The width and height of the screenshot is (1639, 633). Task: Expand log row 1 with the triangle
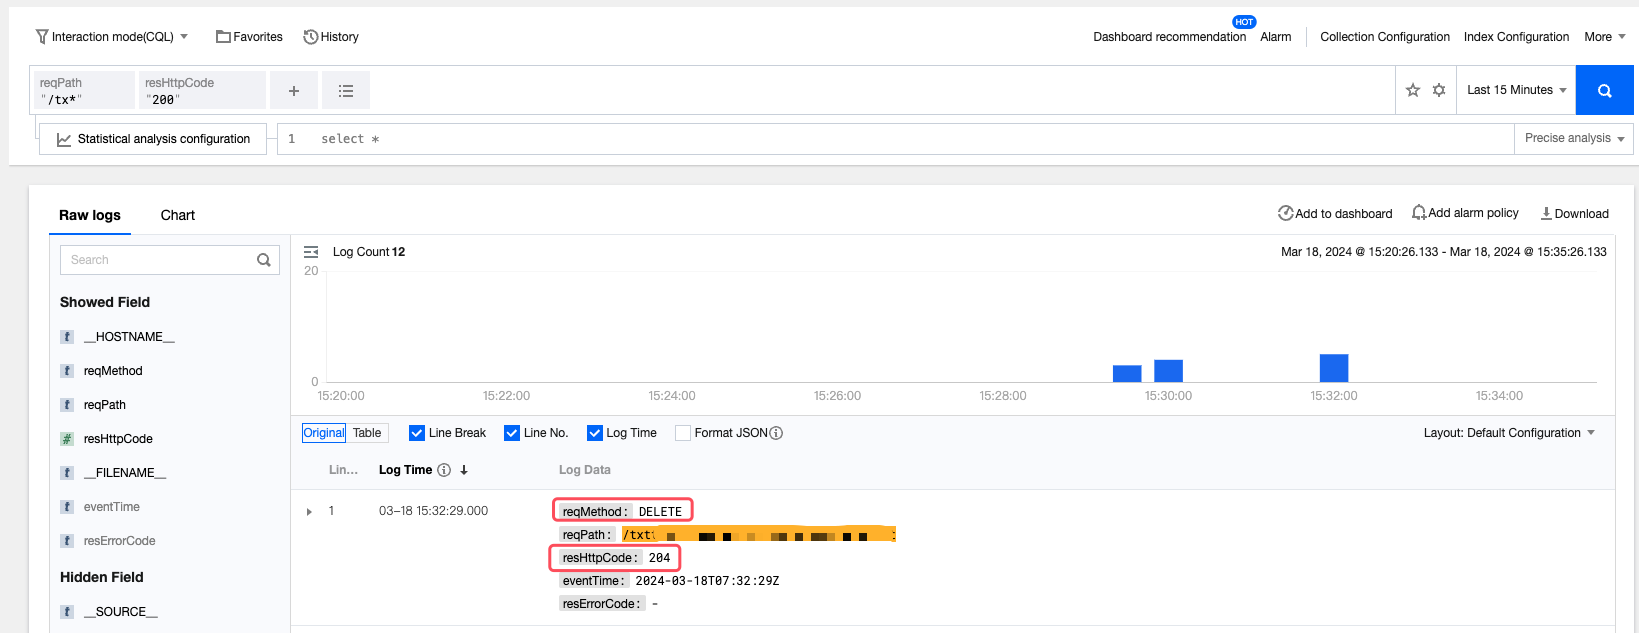tap(309, 512)
